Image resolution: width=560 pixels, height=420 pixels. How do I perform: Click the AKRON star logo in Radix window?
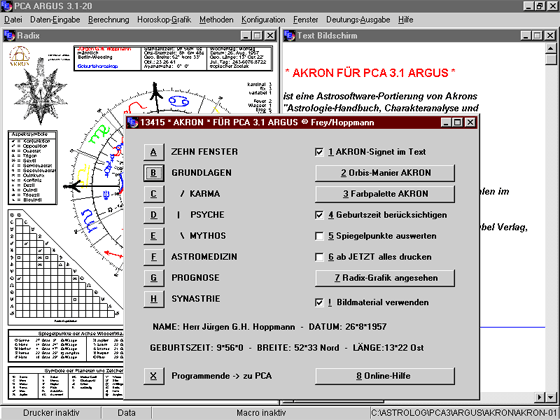[x=40, y=91]
